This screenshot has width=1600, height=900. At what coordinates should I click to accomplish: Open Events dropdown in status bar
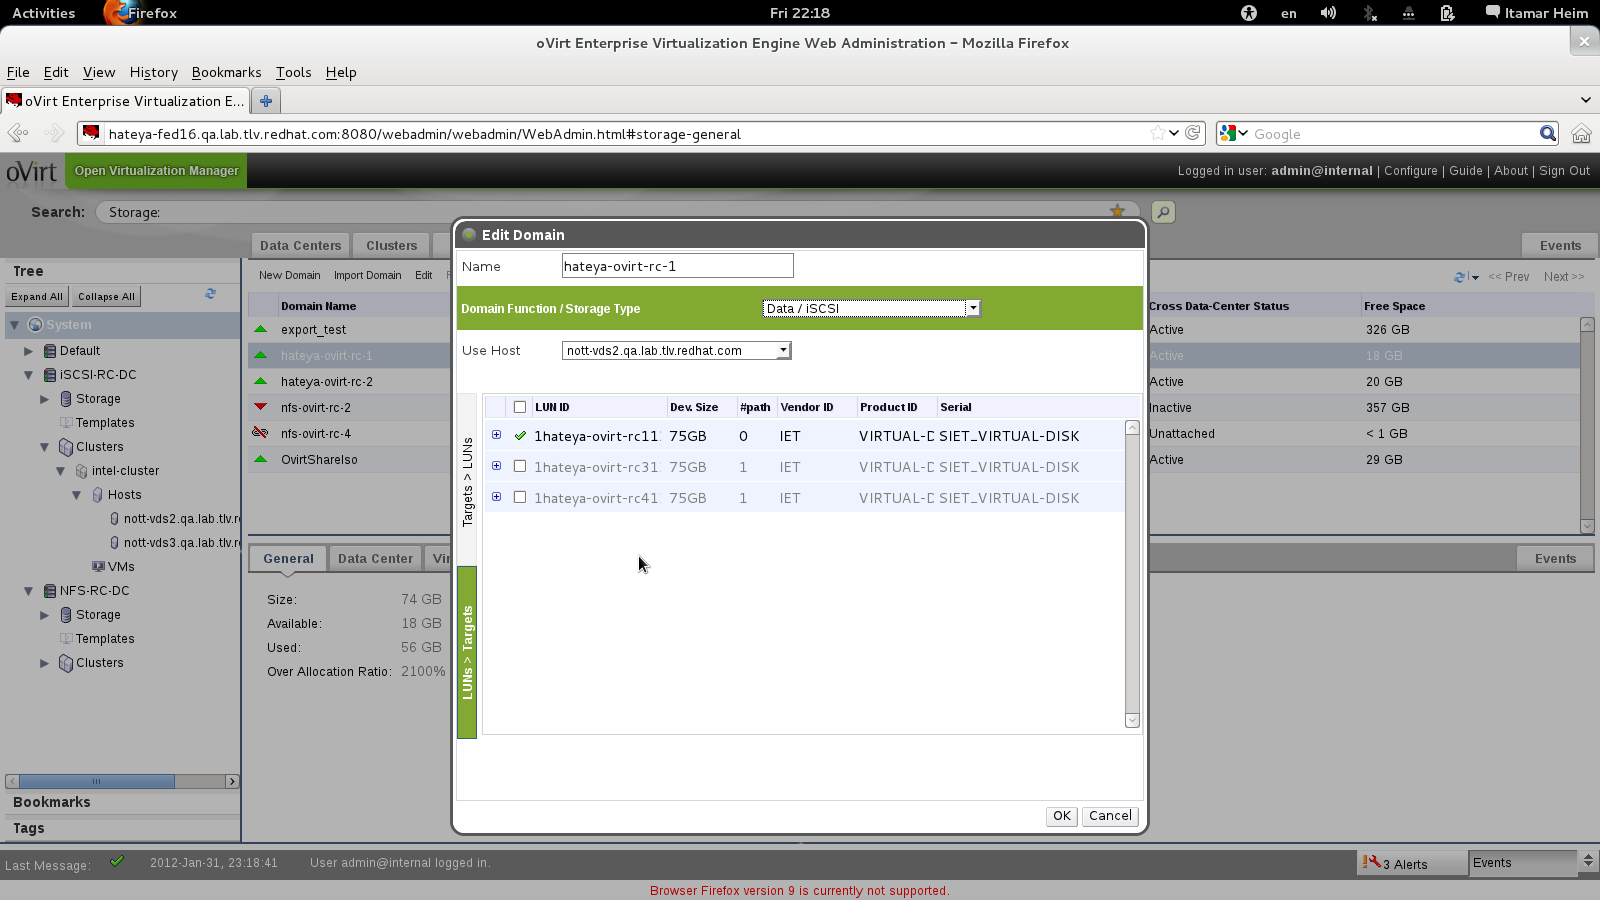click(1587, 861)
